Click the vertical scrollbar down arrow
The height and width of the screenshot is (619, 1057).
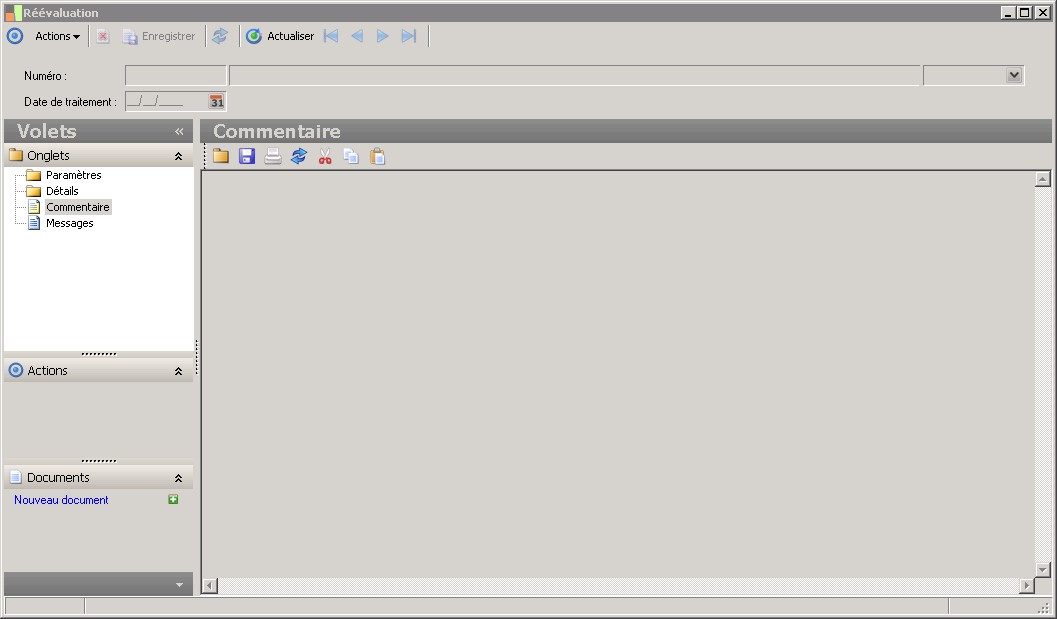click(1043, 570)
